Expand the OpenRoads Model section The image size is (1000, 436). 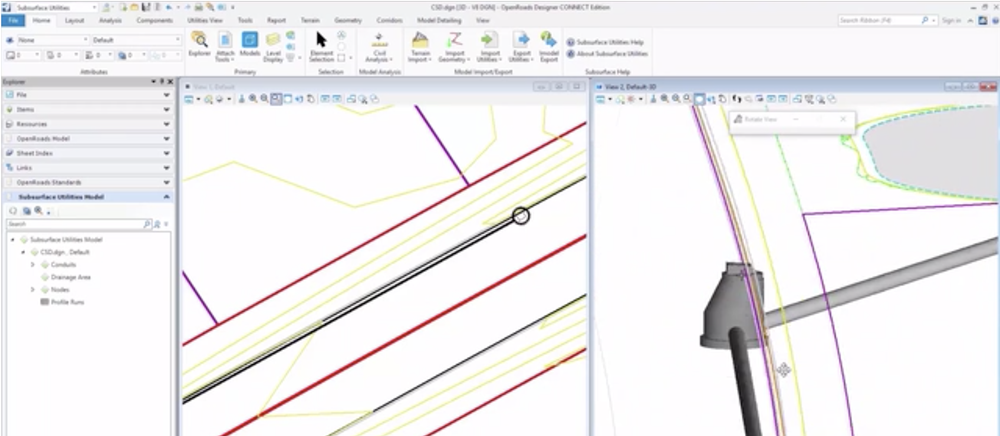87,139
